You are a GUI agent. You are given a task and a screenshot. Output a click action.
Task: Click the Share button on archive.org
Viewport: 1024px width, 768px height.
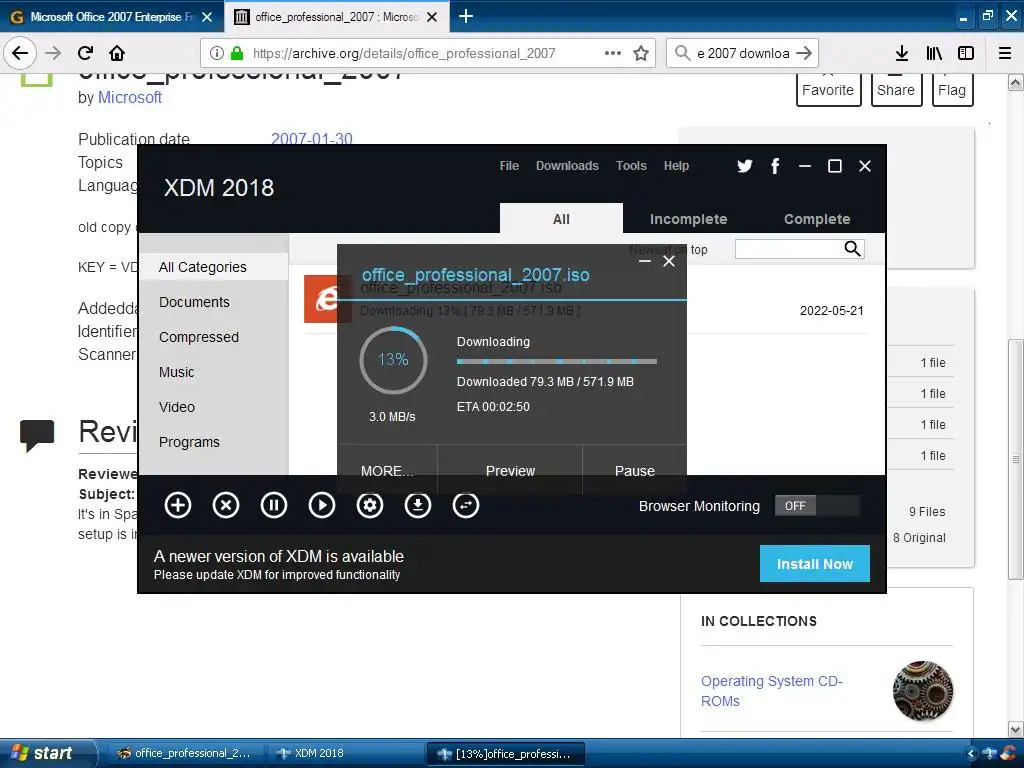(x=896, y=90)
